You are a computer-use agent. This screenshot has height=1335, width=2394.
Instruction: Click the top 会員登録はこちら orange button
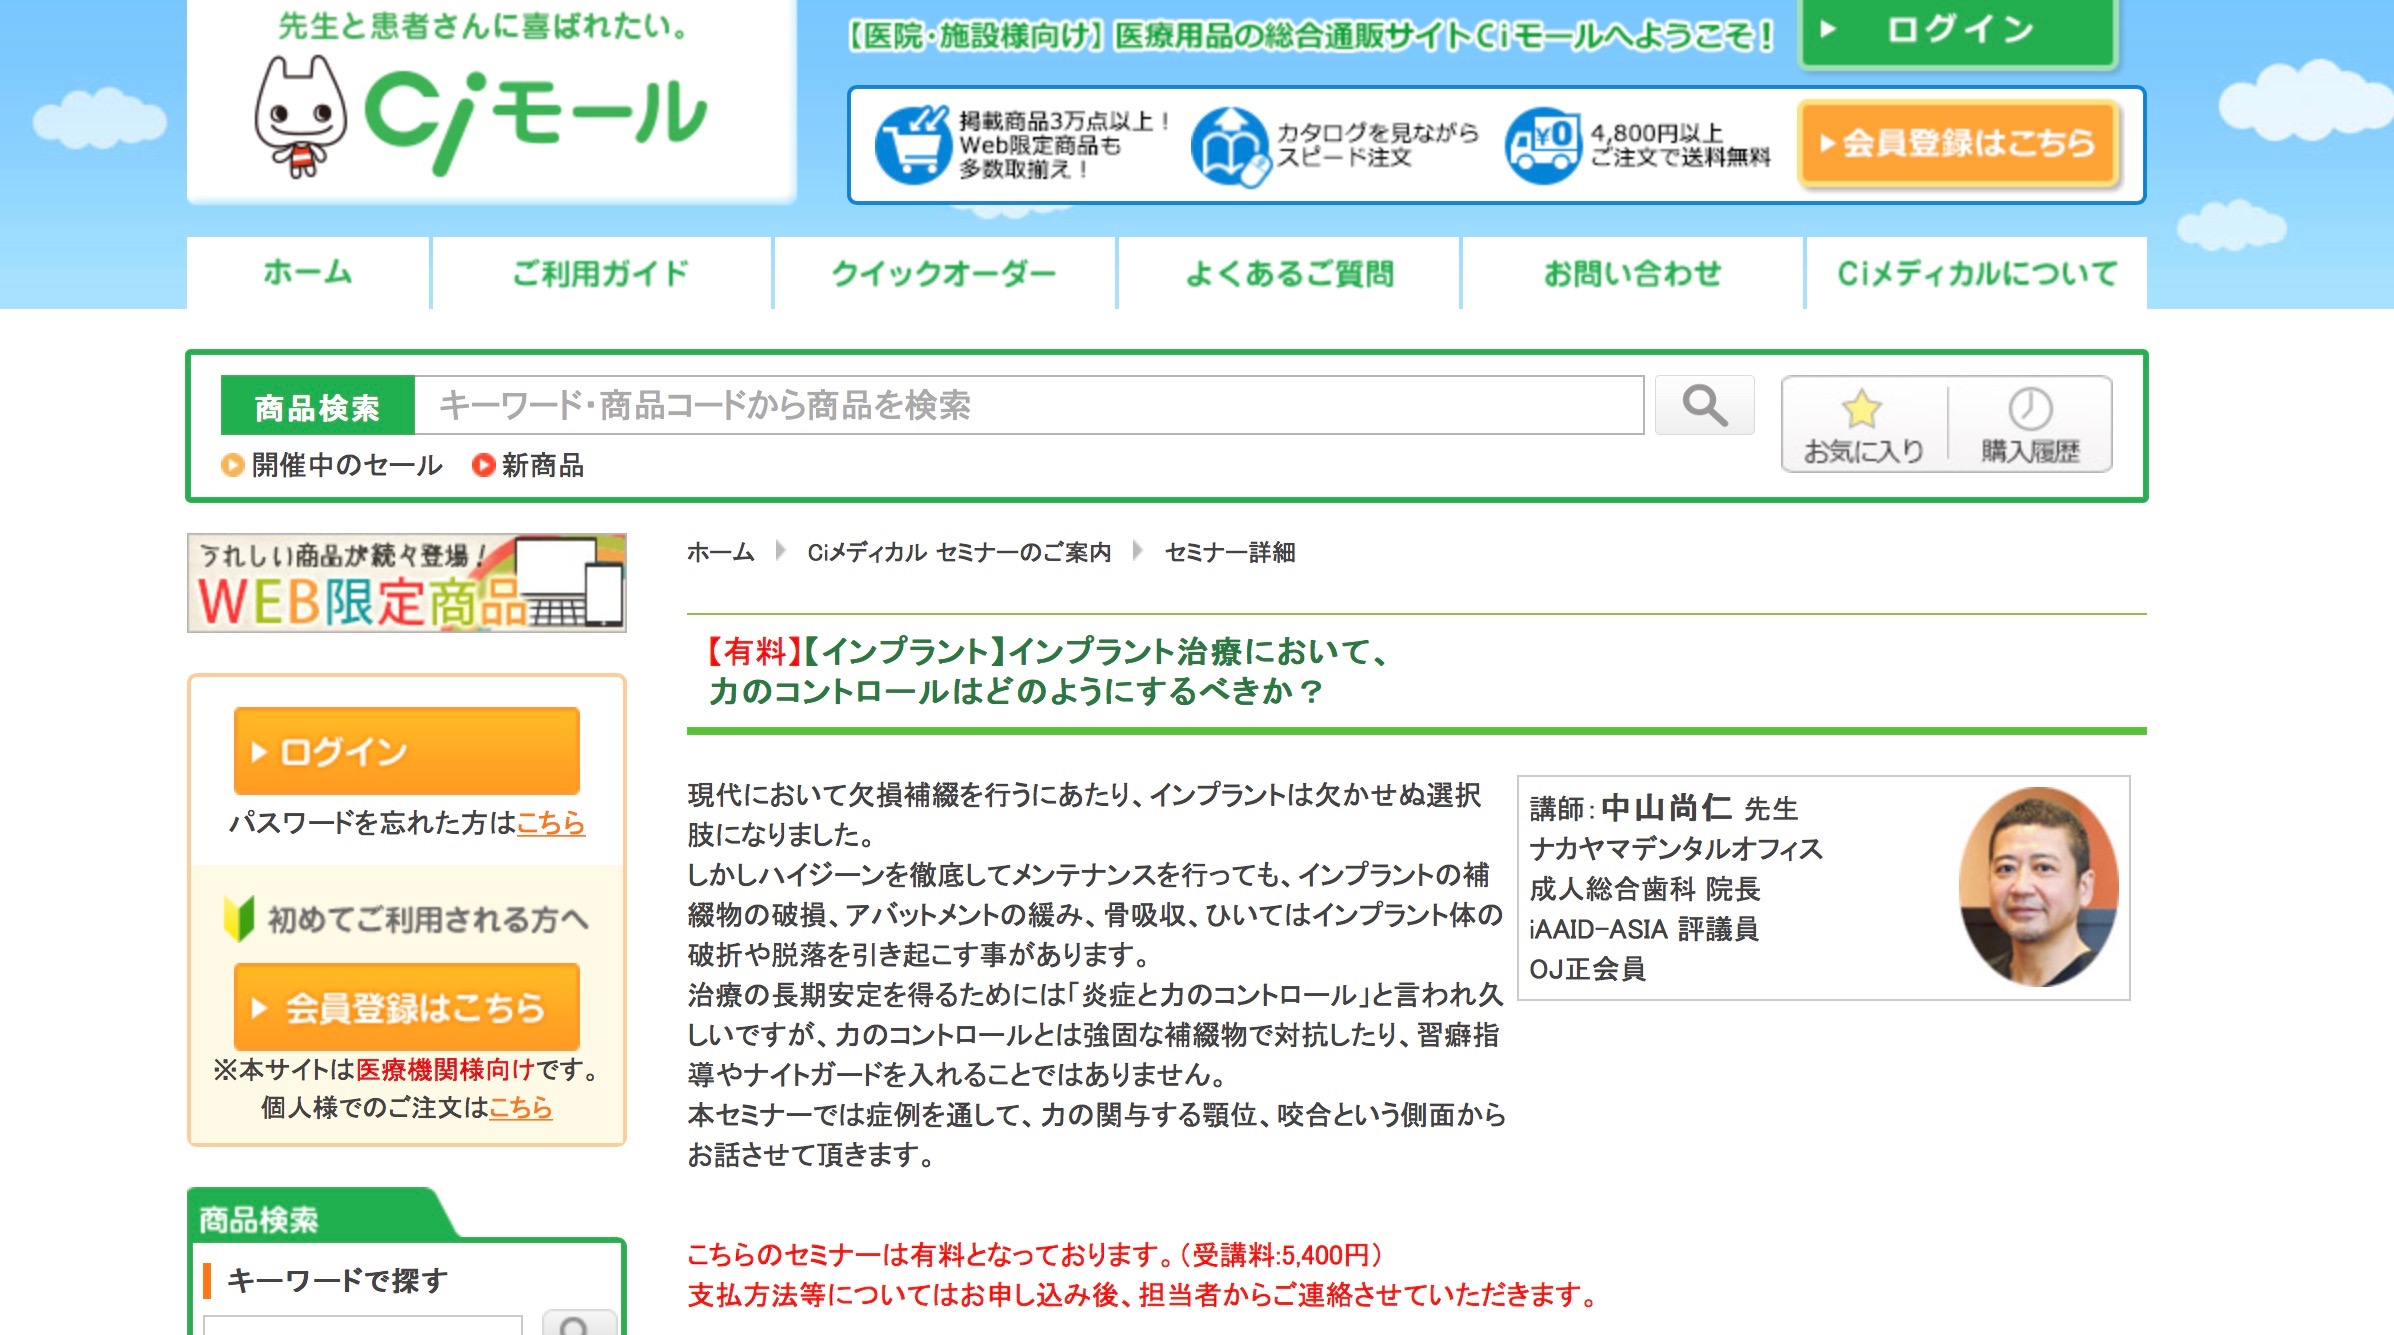point(1958,144)
